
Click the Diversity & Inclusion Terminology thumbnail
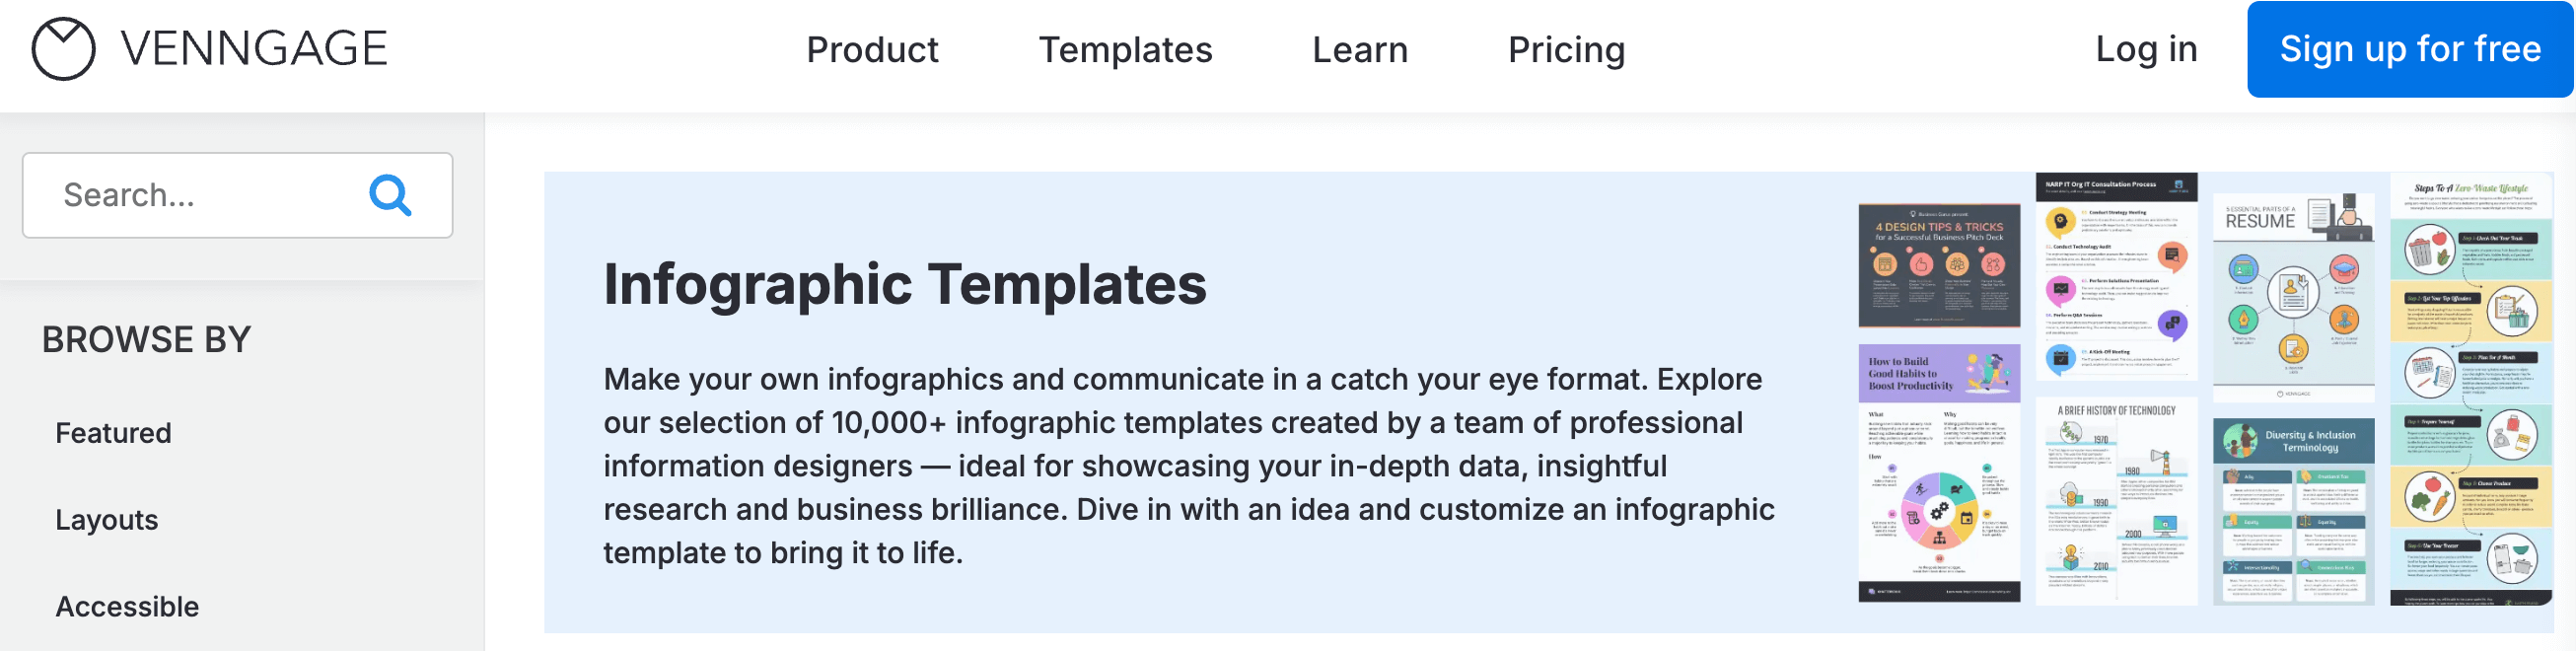click(x=2293, y=510)
